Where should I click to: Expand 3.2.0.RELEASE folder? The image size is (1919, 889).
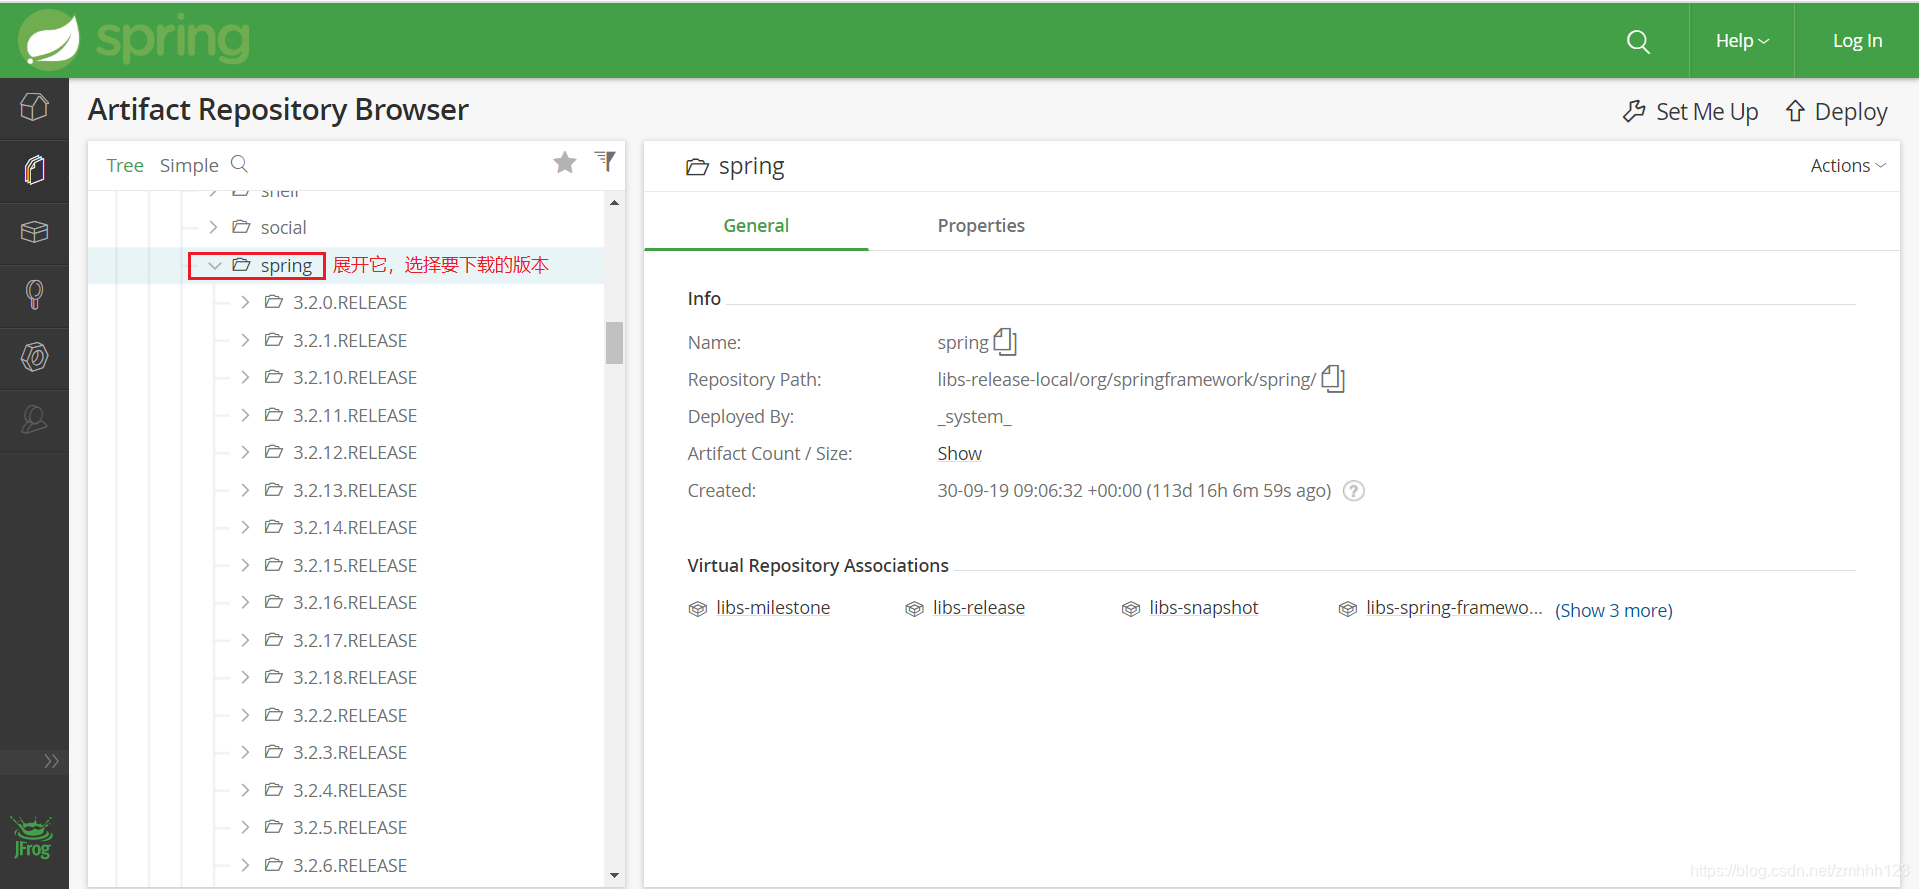(x=245, y=302)
